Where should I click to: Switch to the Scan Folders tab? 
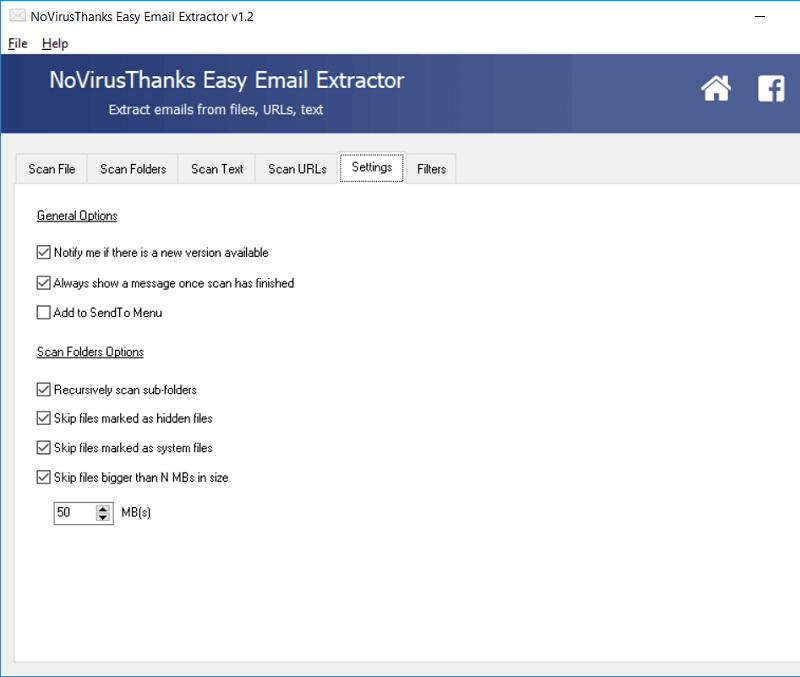[x=133, y=169]
